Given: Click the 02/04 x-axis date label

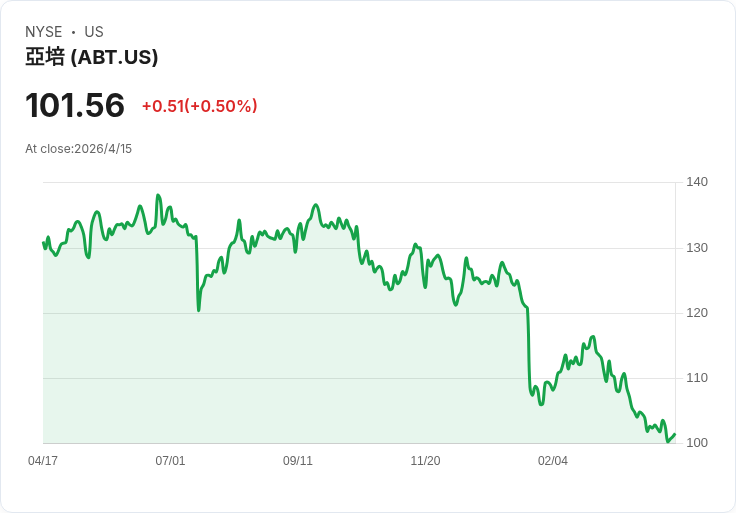Looking at the screenshot, I should [553, 461].
